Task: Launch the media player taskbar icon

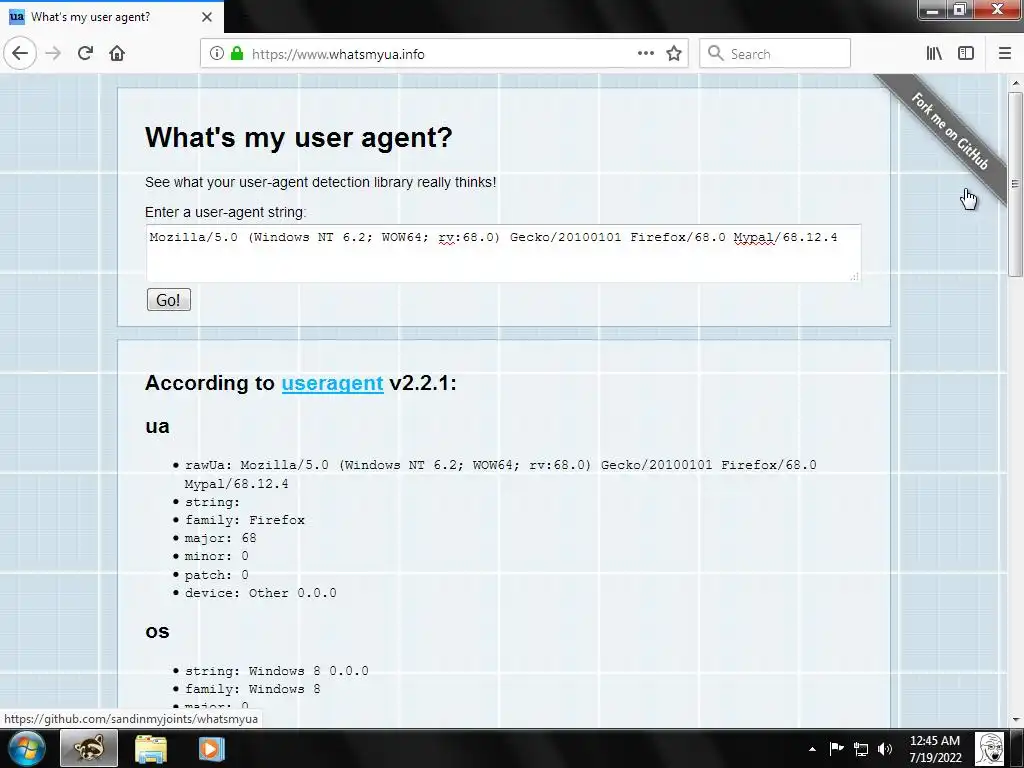Action: click(211, 748)
